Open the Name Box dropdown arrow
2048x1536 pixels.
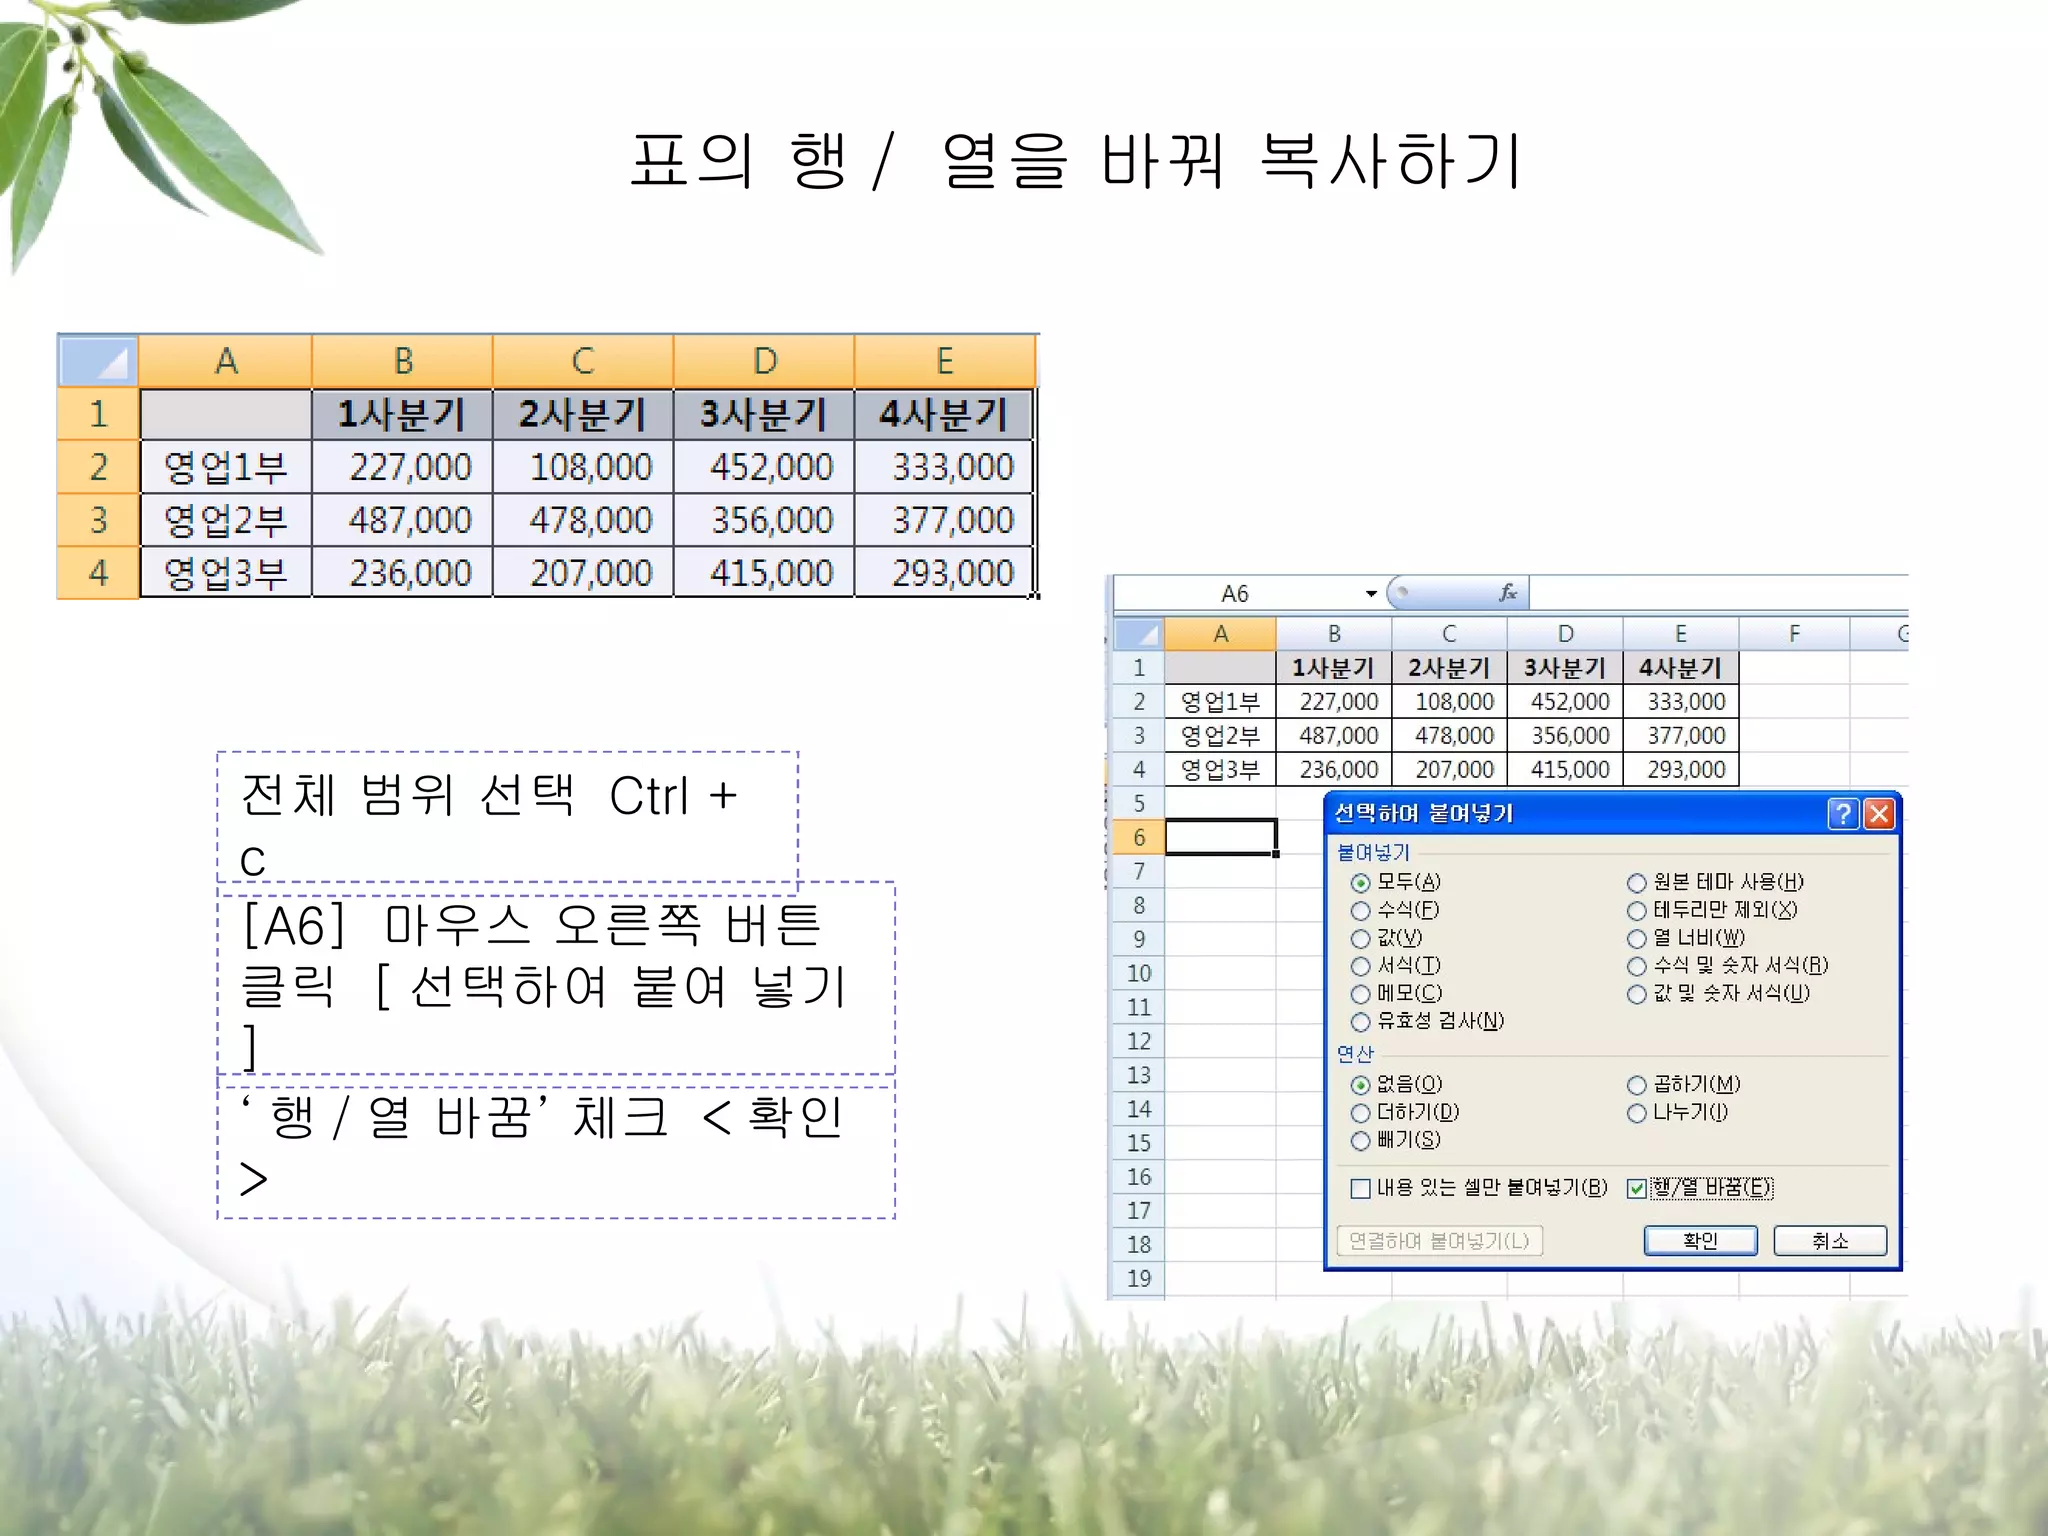[1371, 594]
